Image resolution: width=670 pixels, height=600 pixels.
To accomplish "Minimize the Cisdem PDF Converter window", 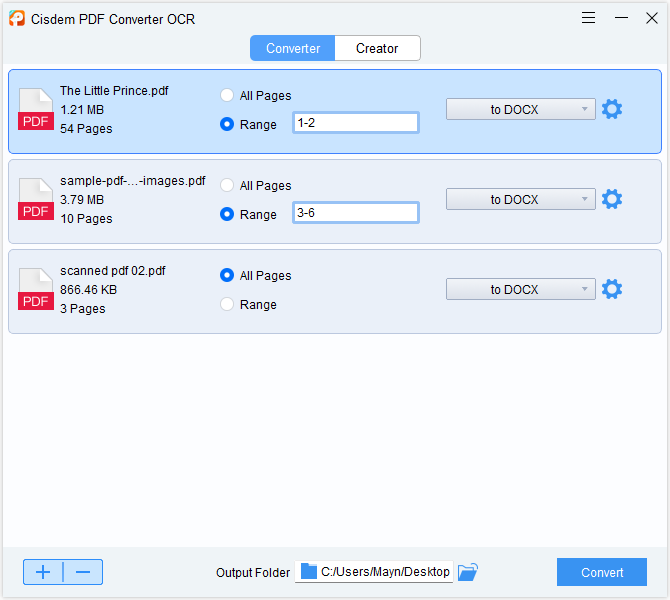I will point(621,18).
